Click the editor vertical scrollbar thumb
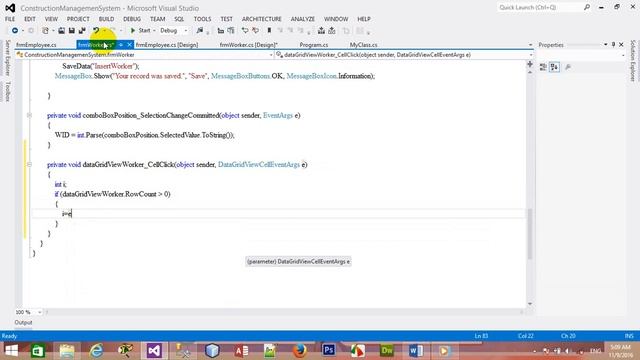 530,234
